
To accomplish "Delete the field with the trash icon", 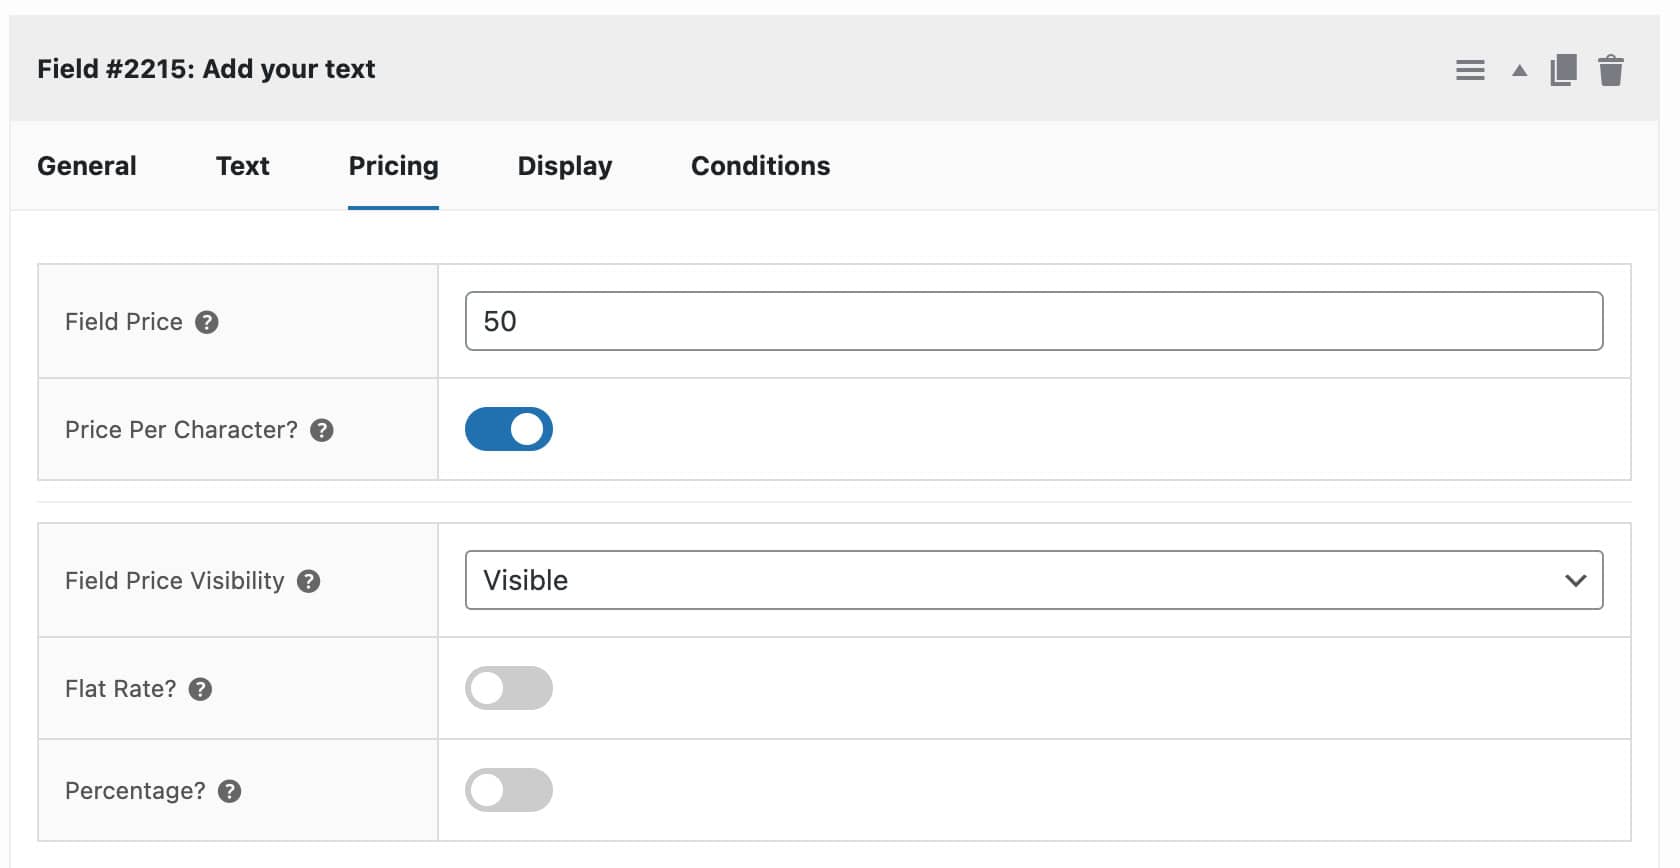I will click(1611, 69).
